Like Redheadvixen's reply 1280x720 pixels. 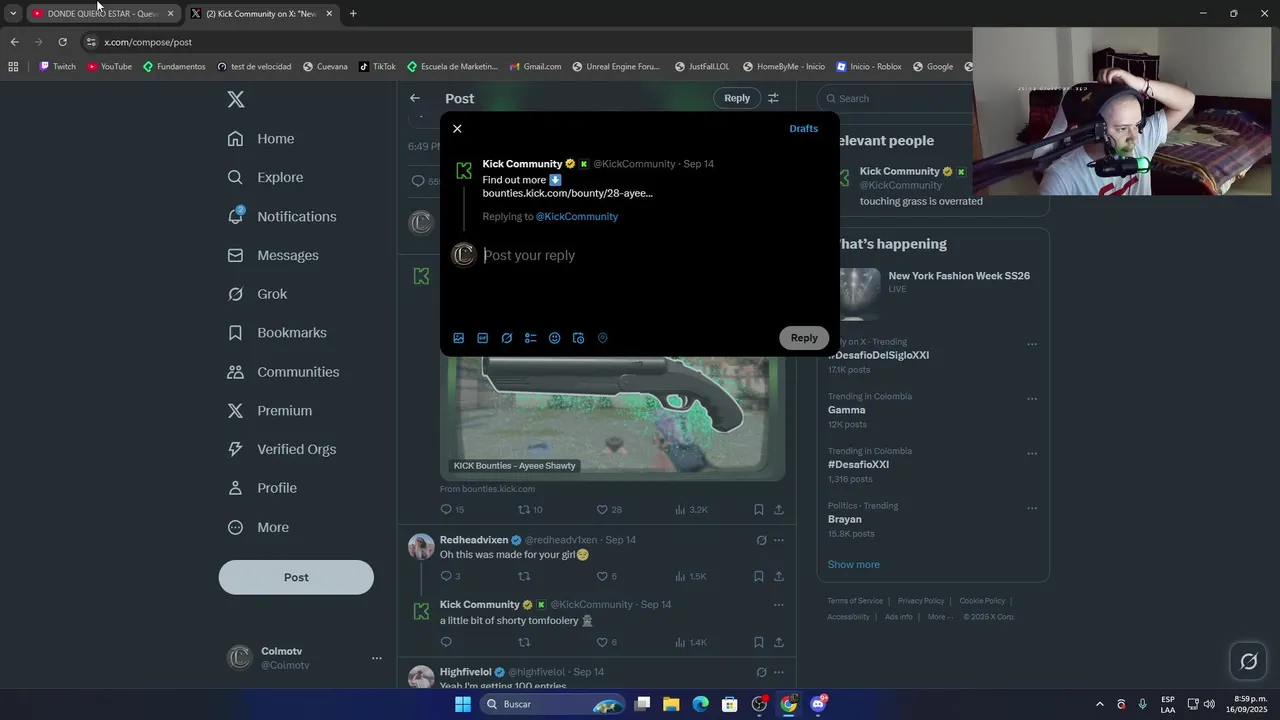point(602,576)
